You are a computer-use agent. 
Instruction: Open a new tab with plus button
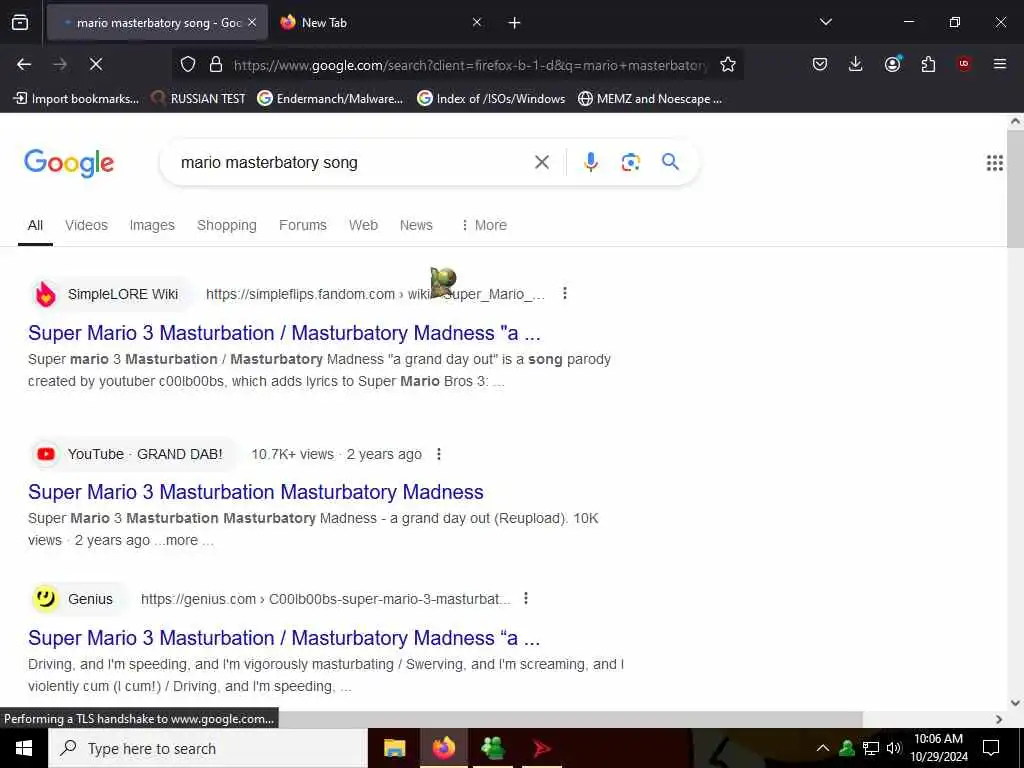coord(515,23)
